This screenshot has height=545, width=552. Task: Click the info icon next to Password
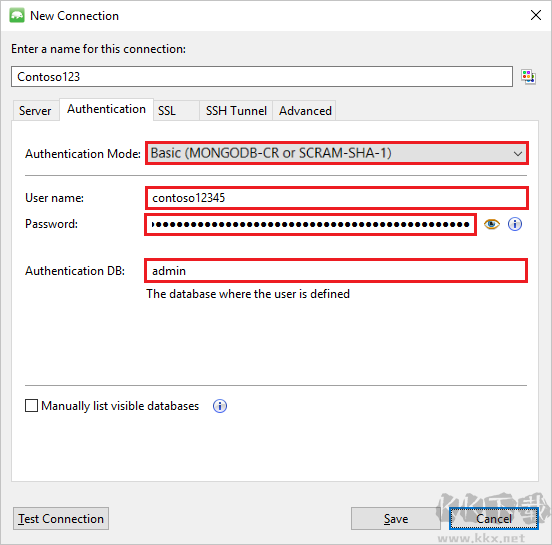[515, 224]
